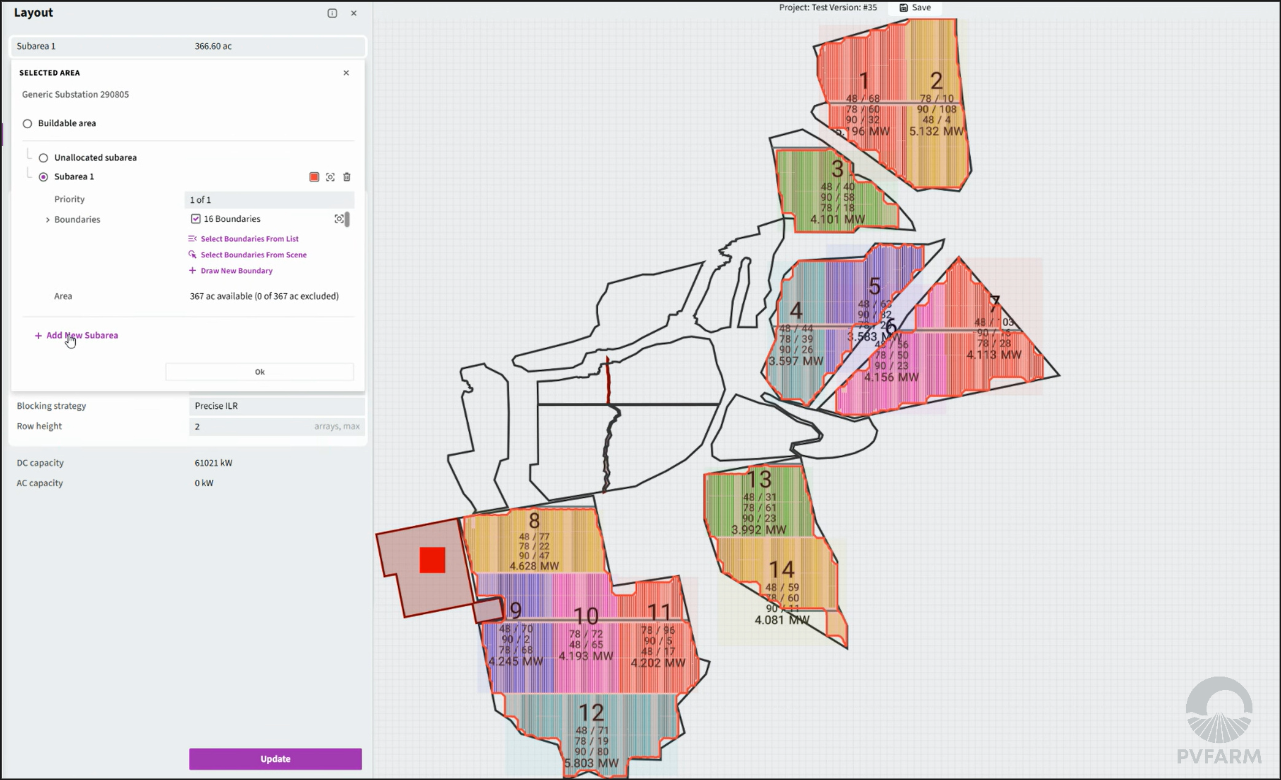Viewport: 1281px width, 780px height.
Task: Expand the Boundaries tree chevron
Action: tap(47, 220)
